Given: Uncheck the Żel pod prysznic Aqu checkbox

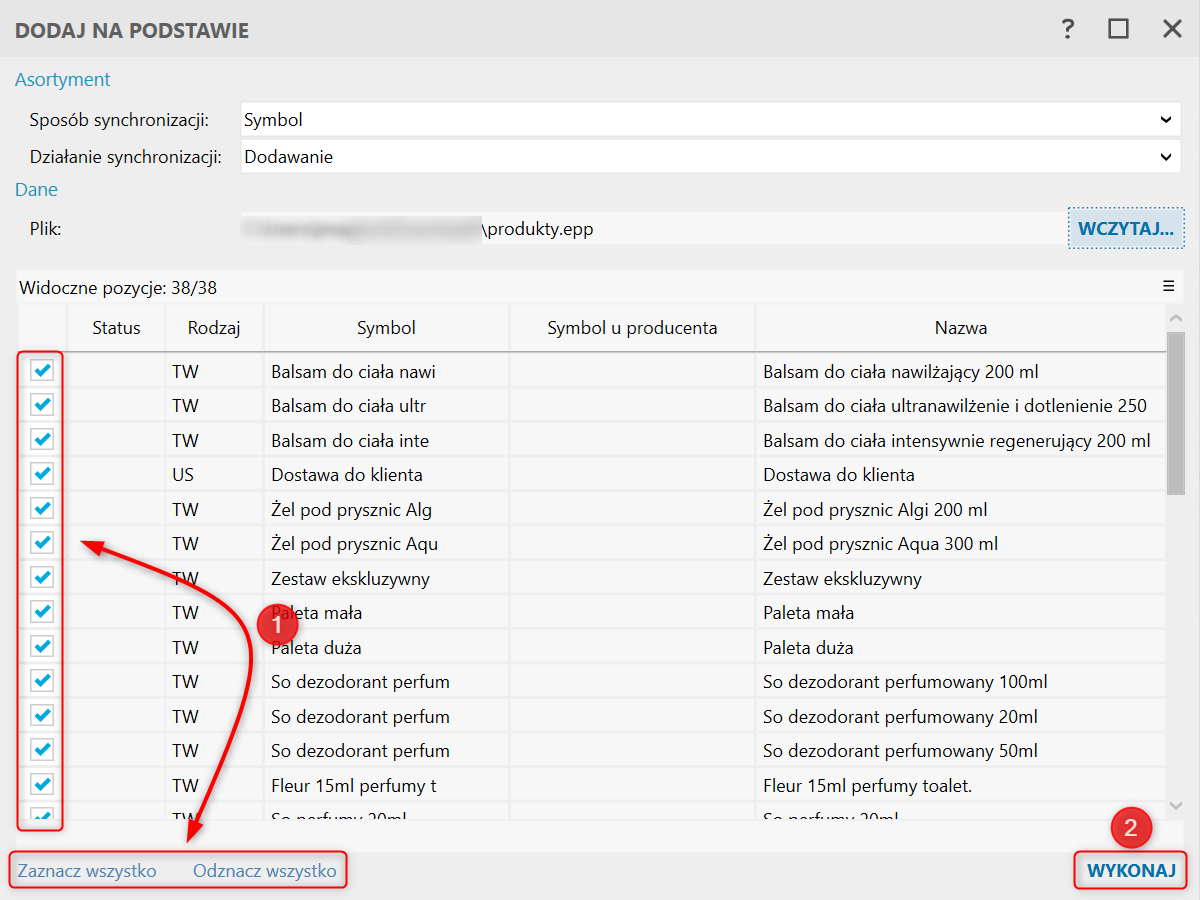Looking at the screenshot, I should pos(42,543).
